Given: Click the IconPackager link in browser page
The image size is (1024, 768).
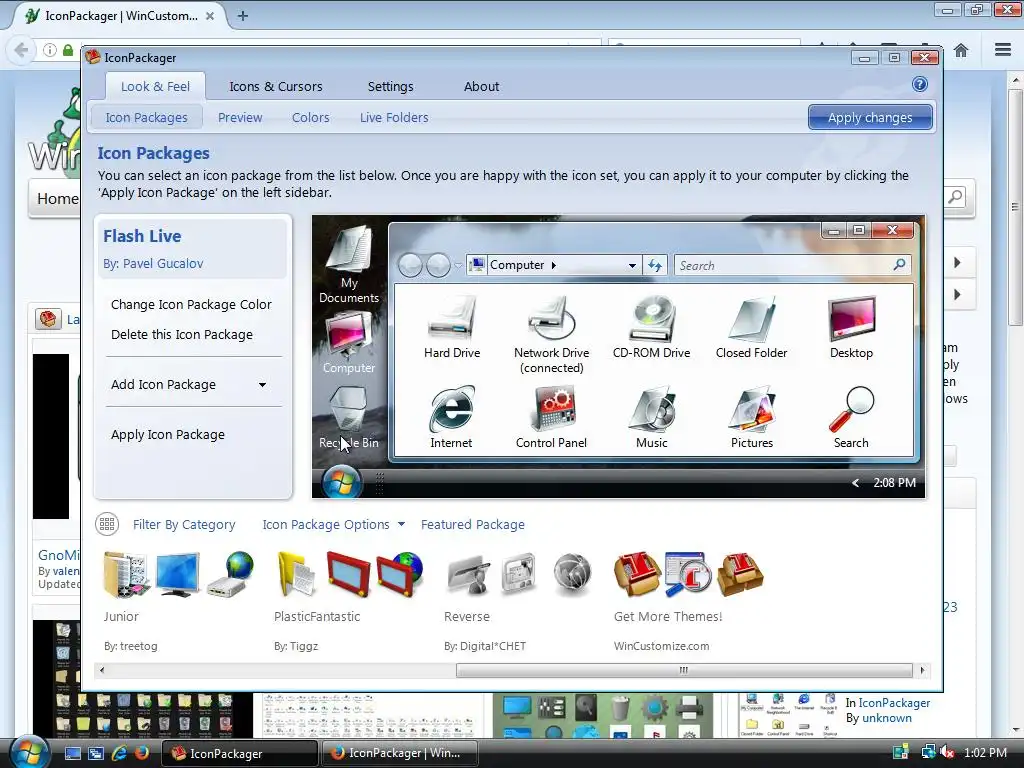Looking at the screenshot, I should point(894,703).
